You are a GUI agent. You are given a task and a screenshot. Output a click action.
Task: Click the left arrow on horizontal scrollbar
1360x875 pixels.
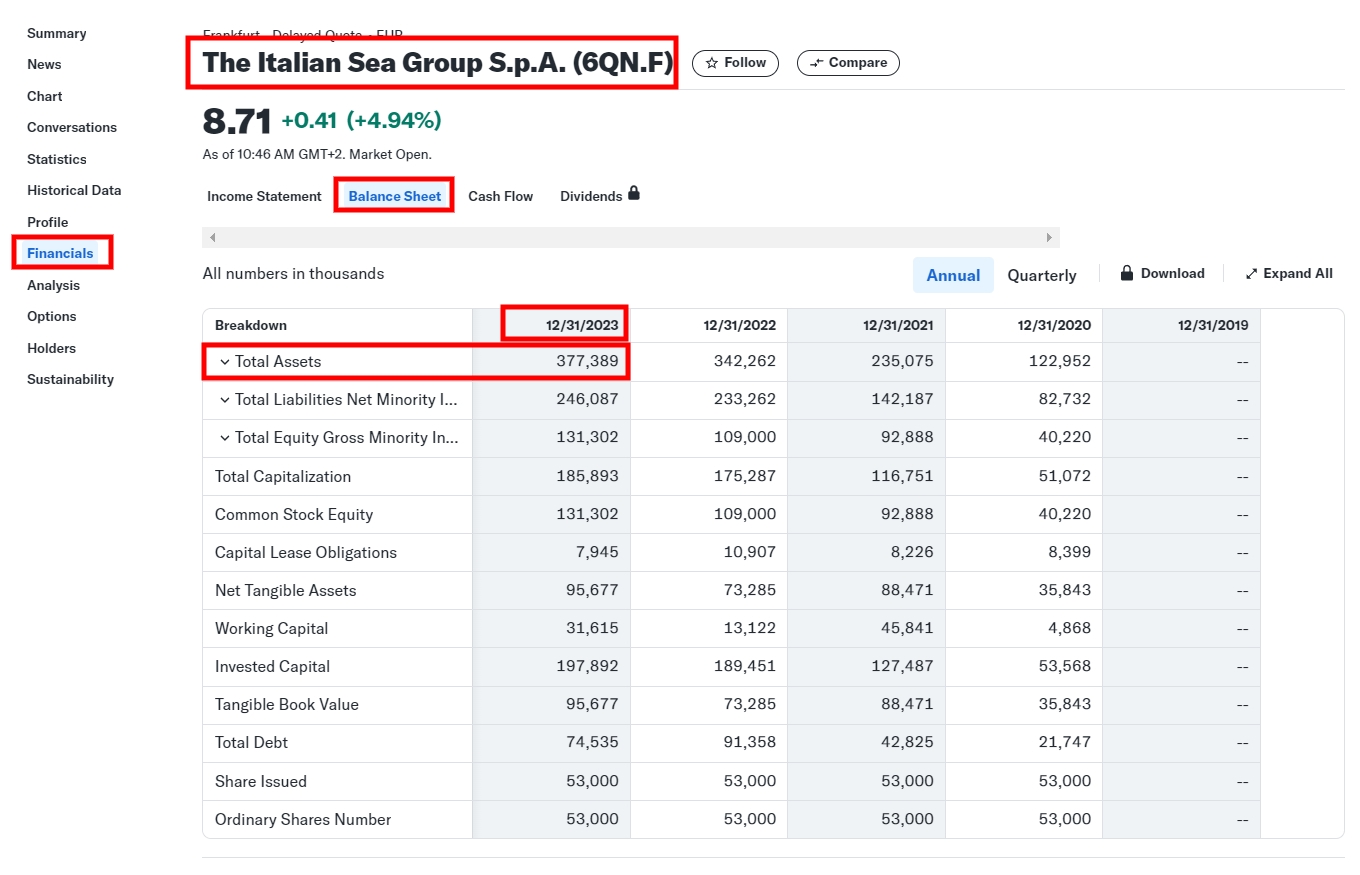click(x=212, y=238)
